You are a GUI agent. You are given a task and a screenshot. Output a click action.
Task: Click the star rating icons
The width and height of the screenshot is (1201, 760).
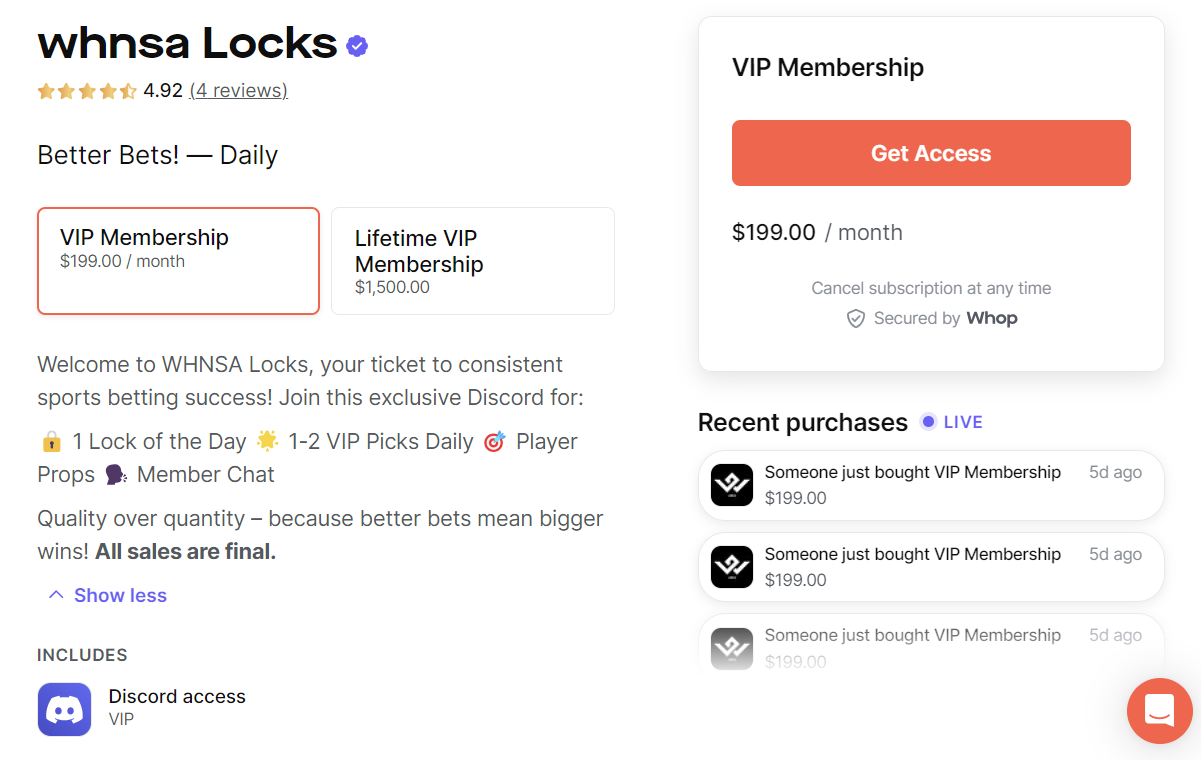pos(87,92)
